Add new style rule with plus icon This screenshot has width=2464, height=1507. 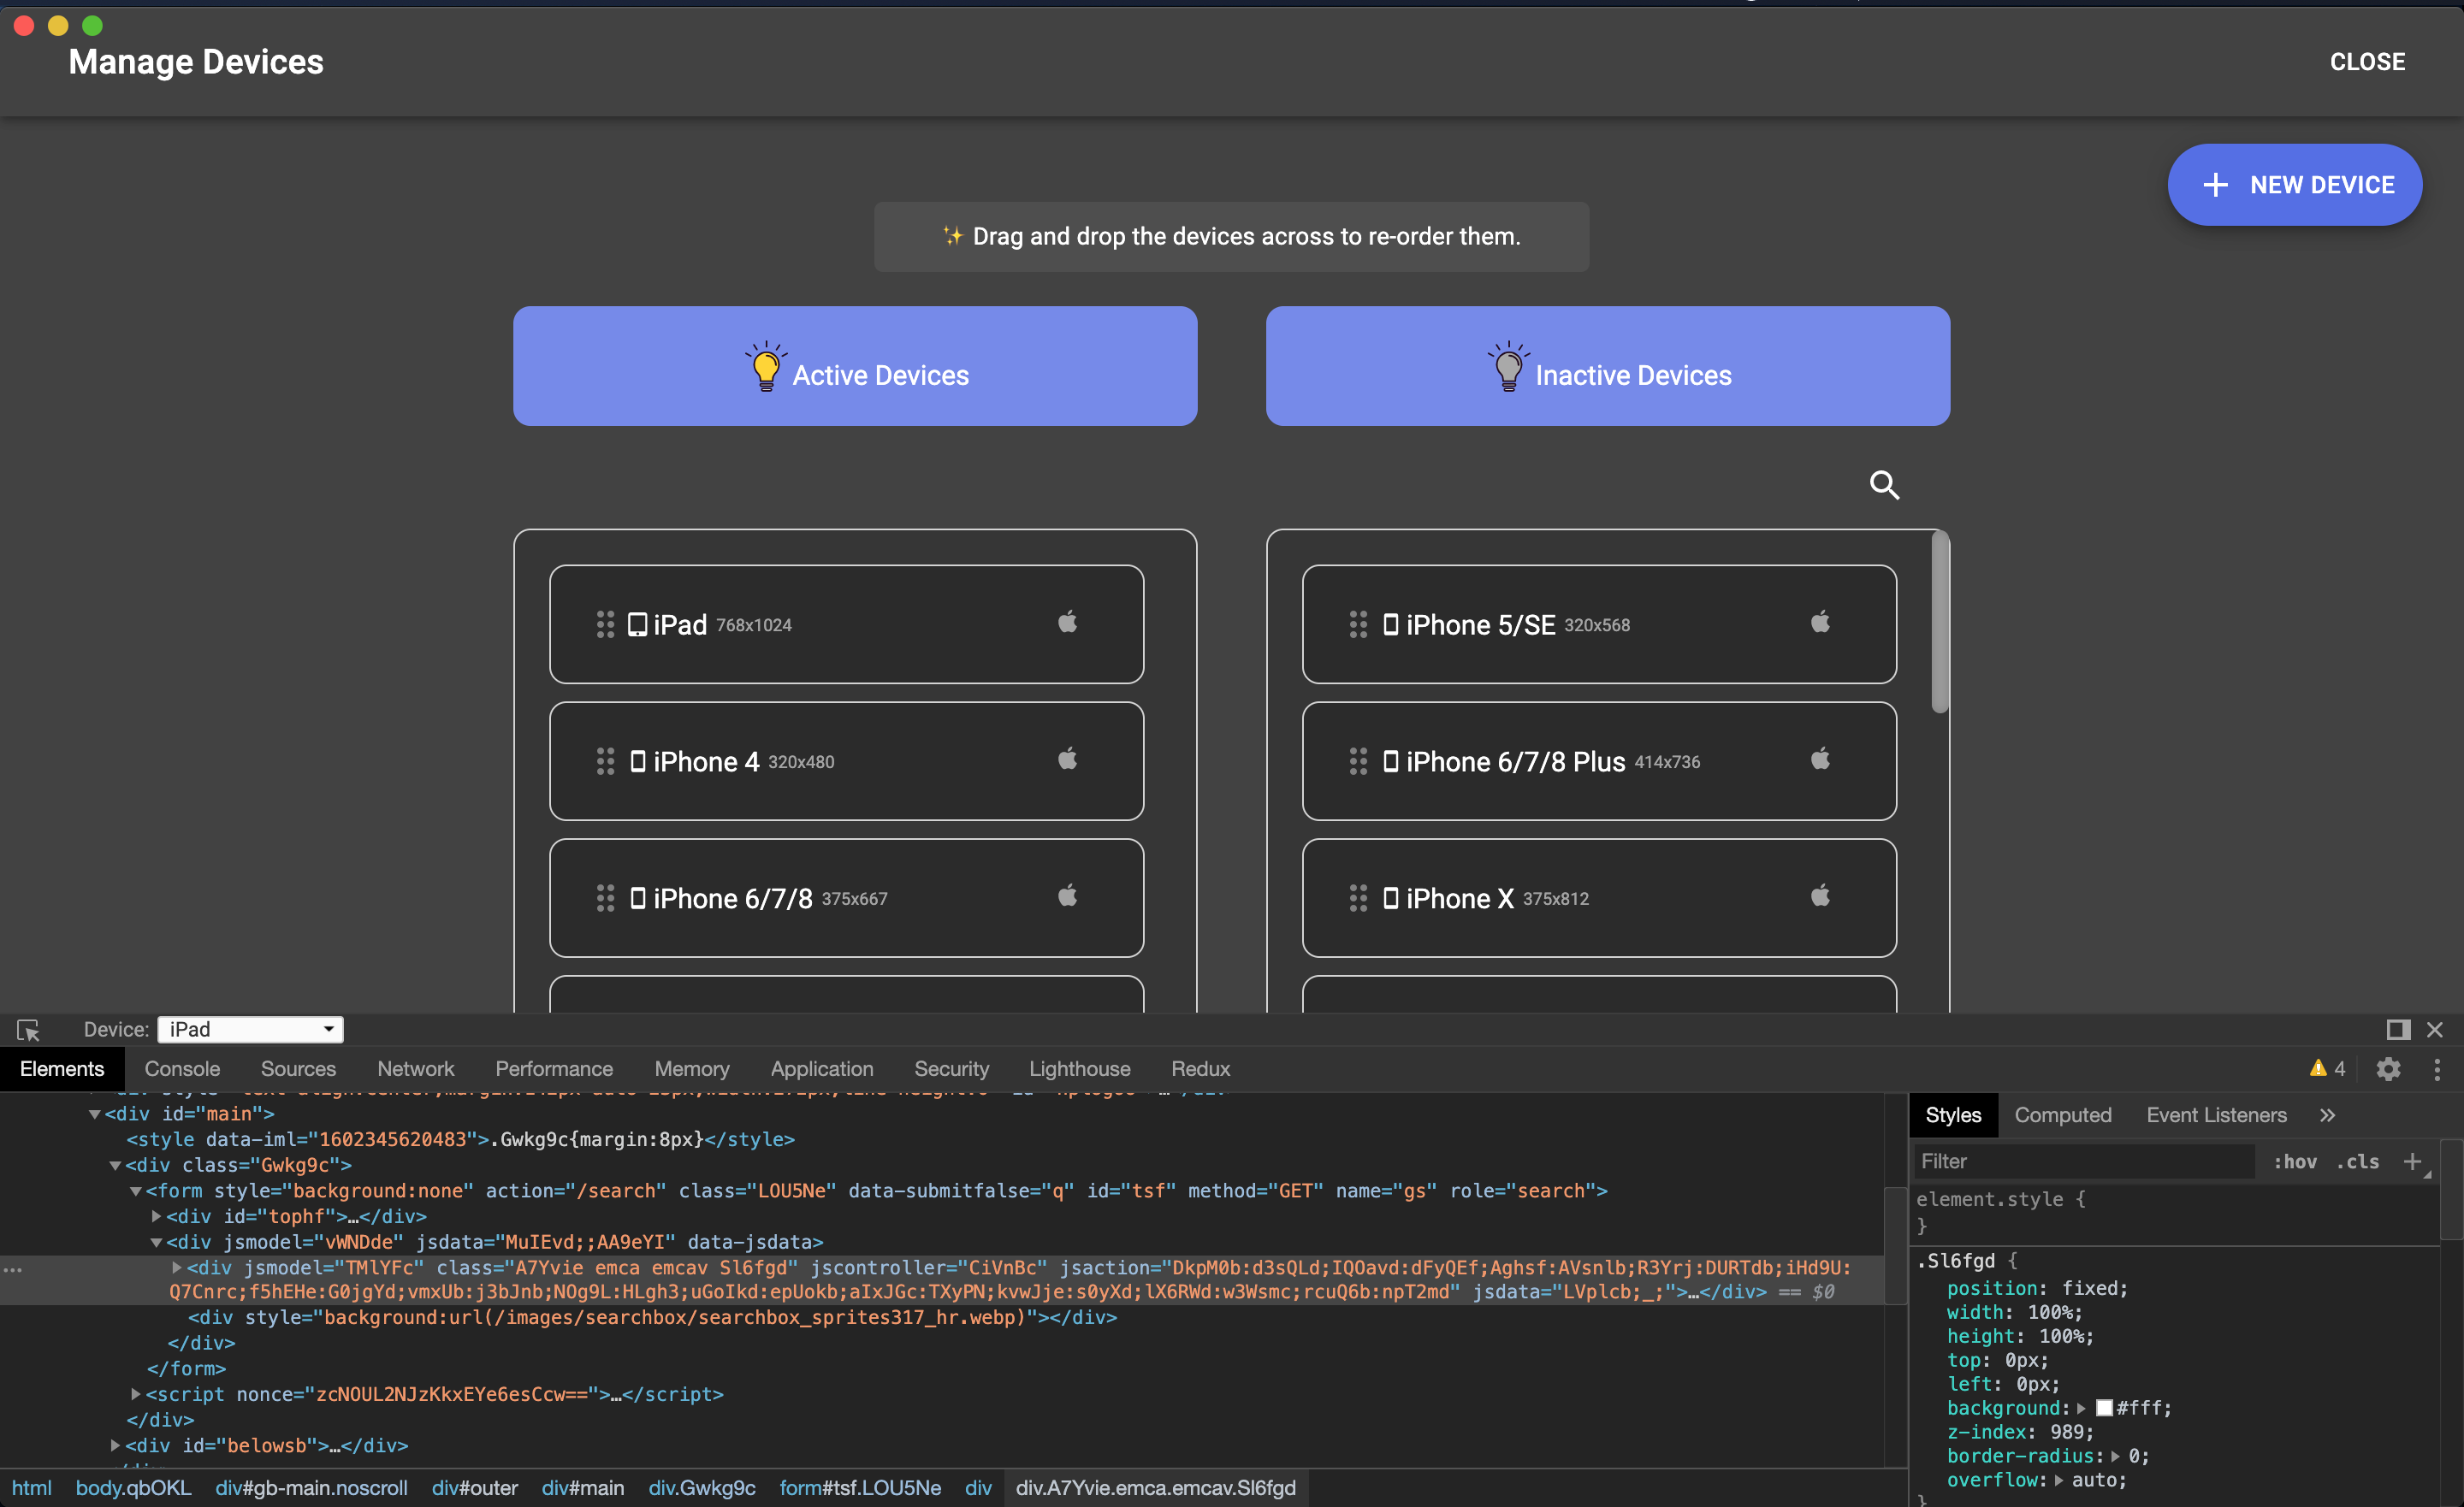(2412, 1161)
